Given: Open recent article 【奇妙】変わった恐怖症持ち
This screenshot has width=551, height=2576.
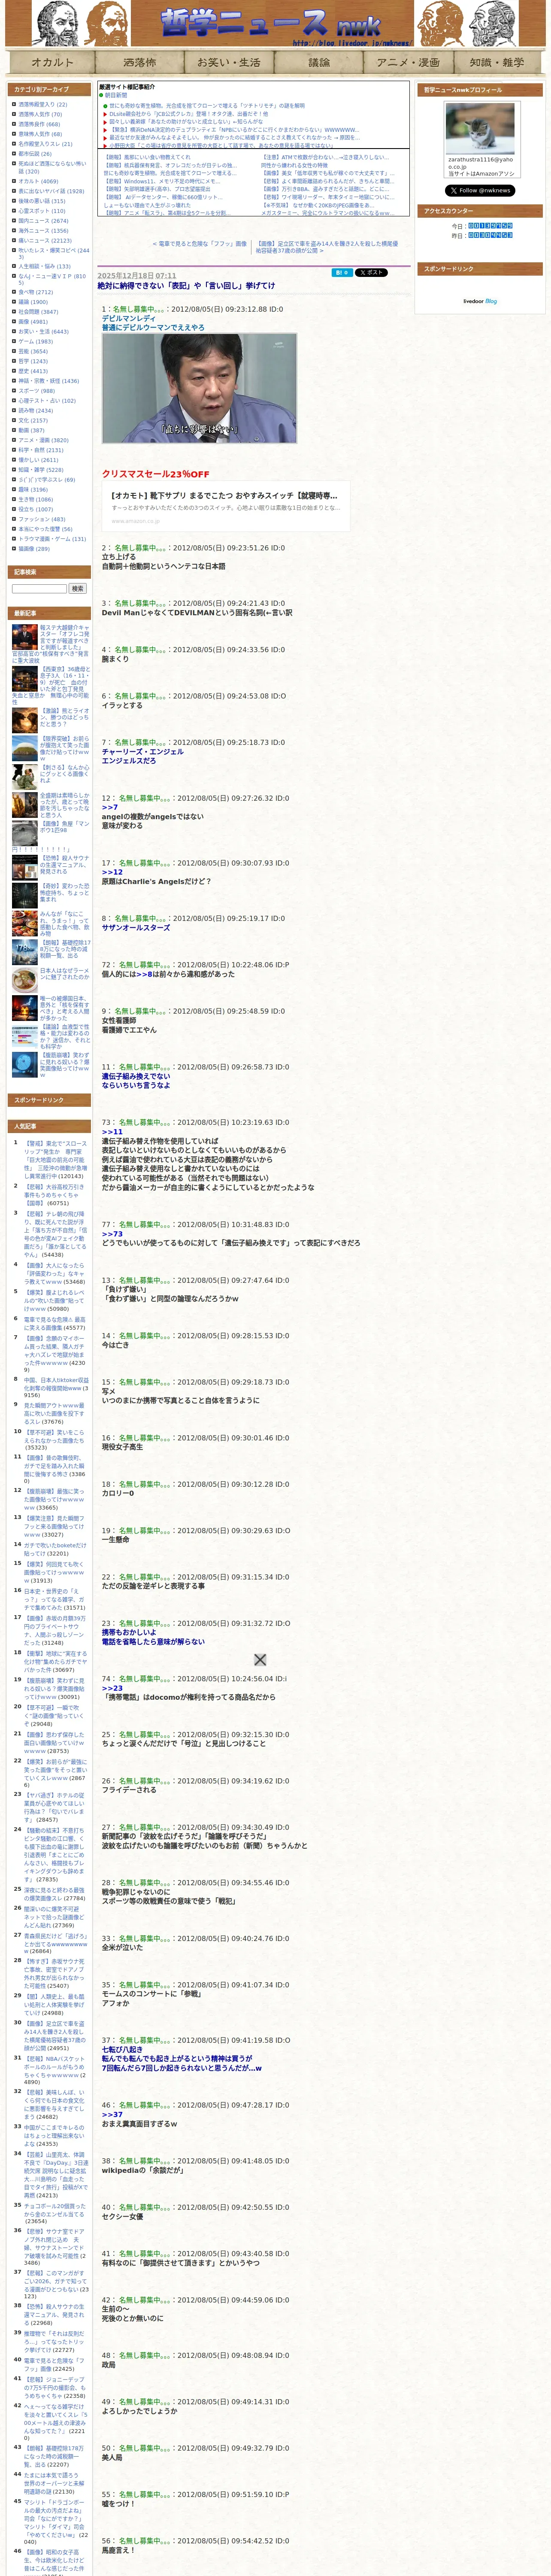Looking at the screenshot, I should pyautogui.click(x=64, y=892).
